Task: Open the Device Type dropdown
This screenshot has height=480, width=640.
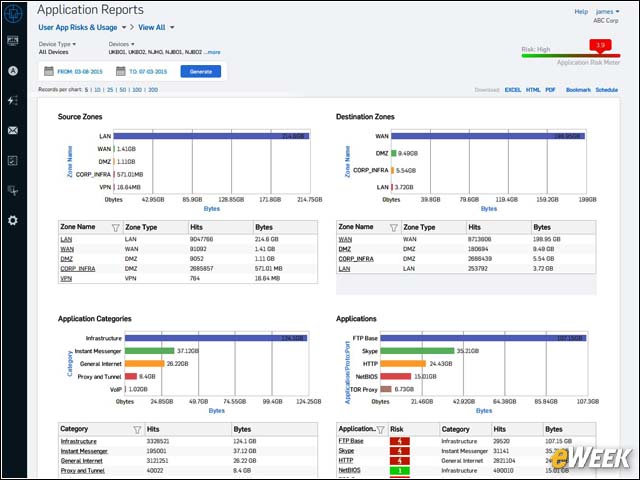Action: coord(57,44)
